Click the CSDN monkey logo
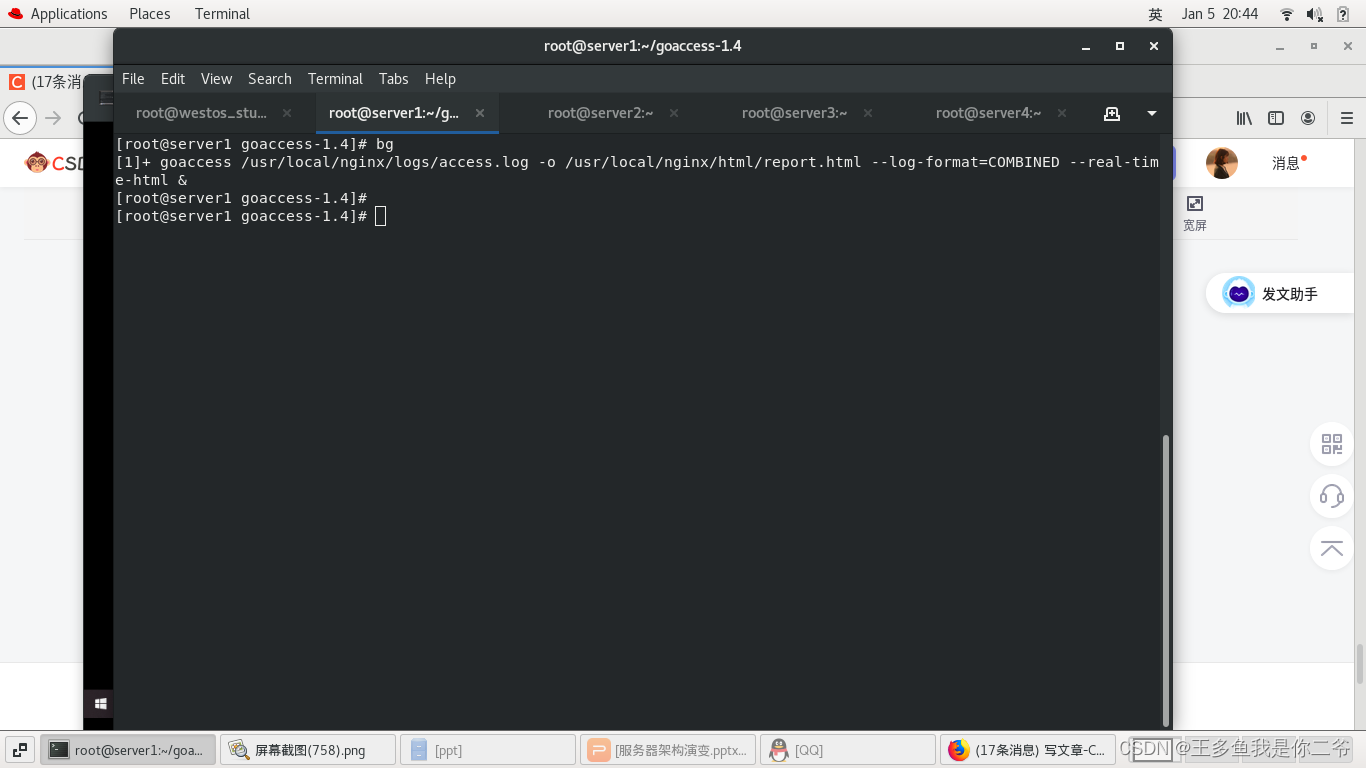The image size is (1366, 768). tap(37, 162)
